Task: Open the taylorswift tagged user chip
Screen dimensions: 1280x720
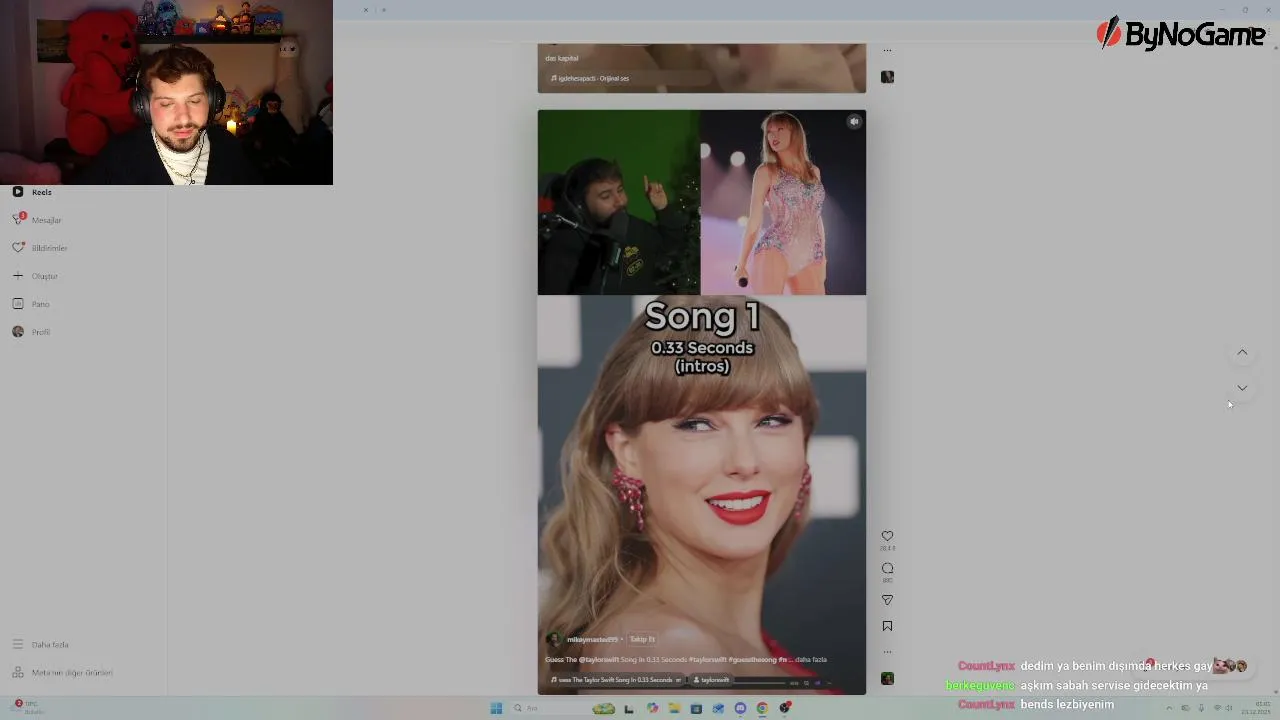Action: pyautogui.click(x=712, y=680)
